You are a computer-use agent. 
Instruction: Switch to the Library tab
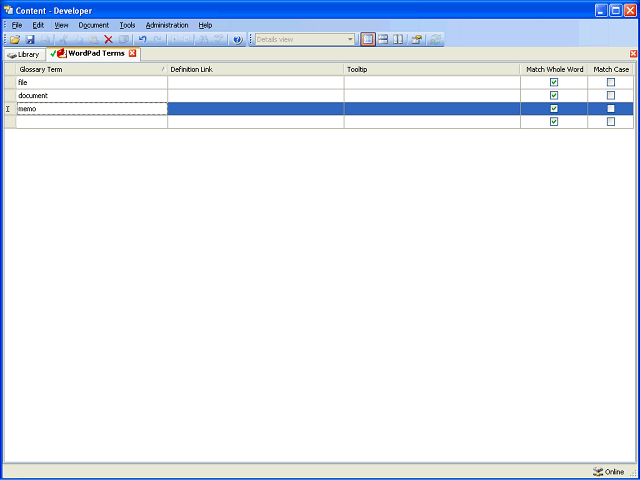coord(24,54)
